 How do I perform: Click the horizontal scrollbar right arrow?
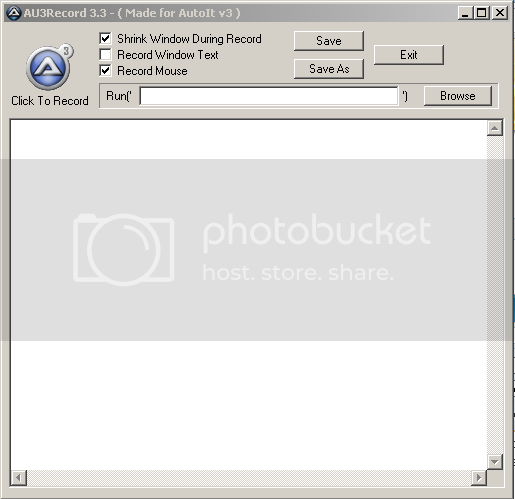[479, 478]
